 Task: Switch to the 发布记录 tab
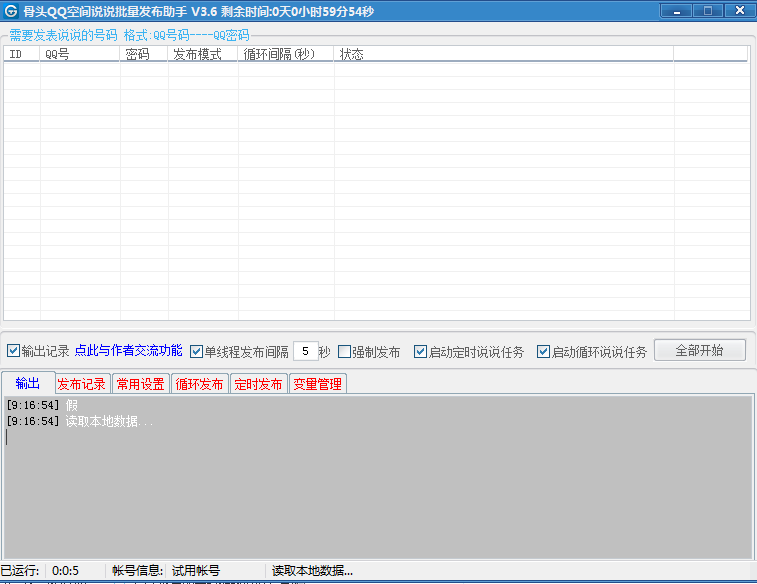[82, 384]
